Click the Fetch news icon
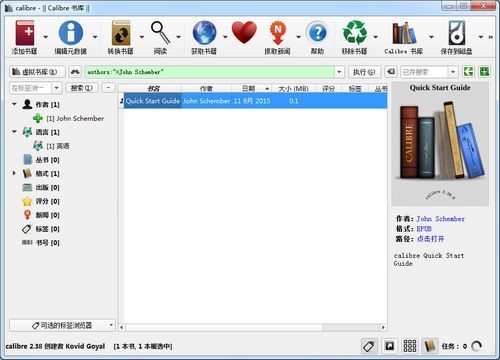 [x=277, y=33]
